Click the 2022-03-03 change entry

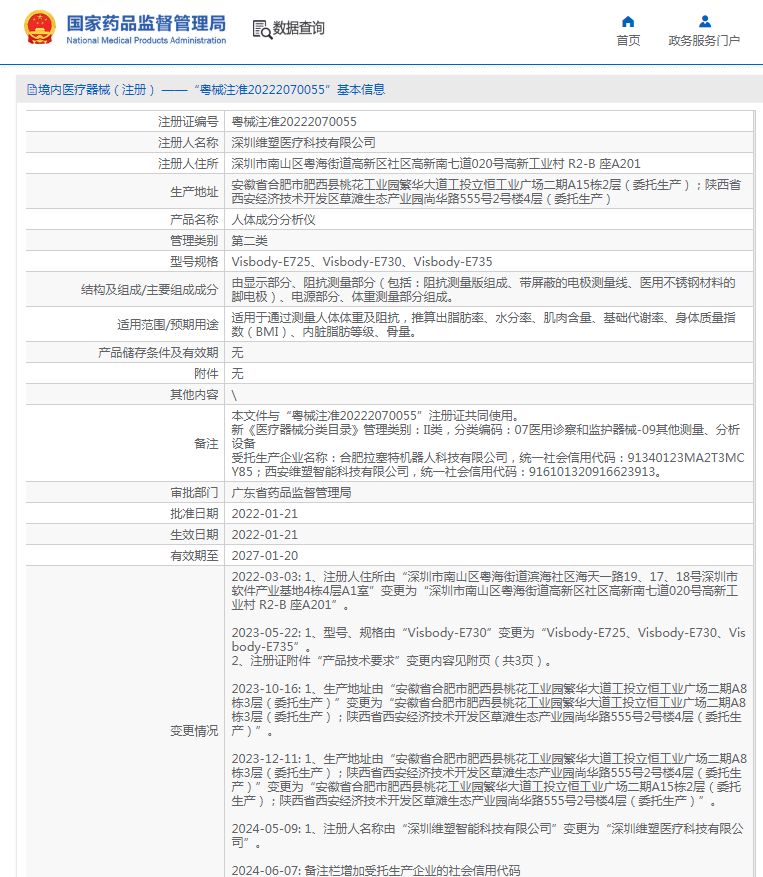(485, 591)
